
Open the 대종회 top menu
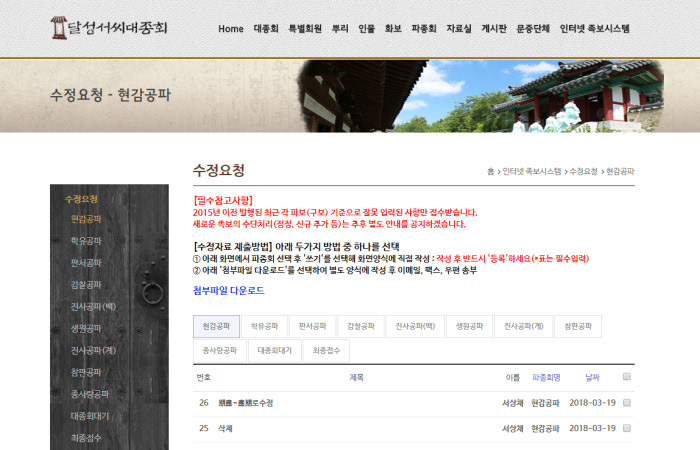[x=266, y=29]
